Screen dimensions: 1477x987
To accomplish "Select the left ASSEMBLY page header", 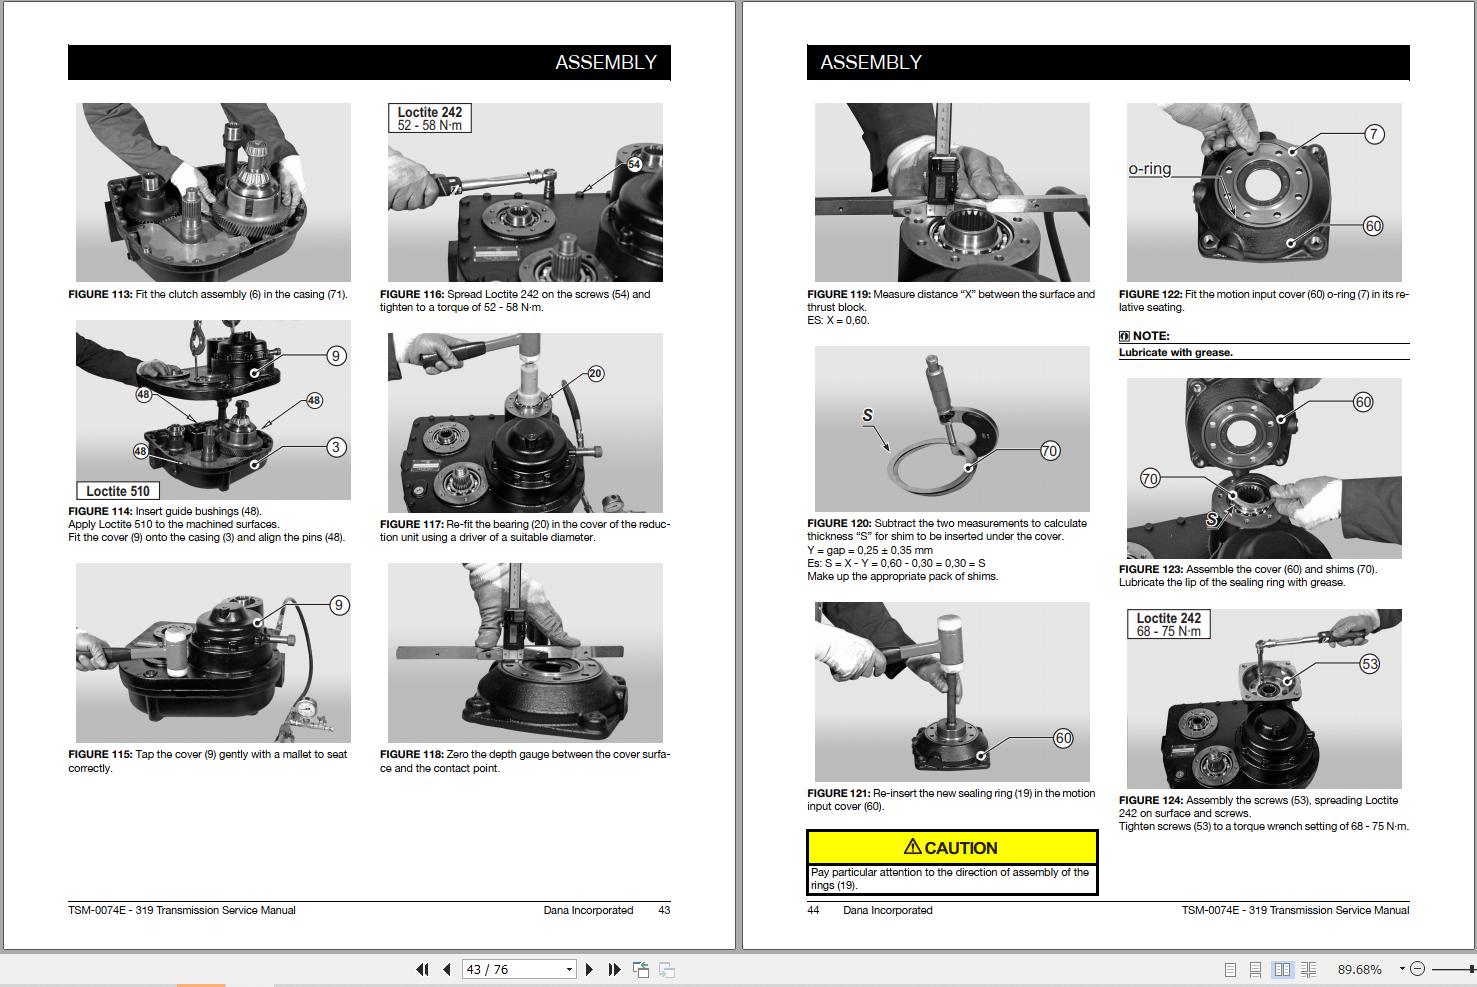I will click(605, 62).
